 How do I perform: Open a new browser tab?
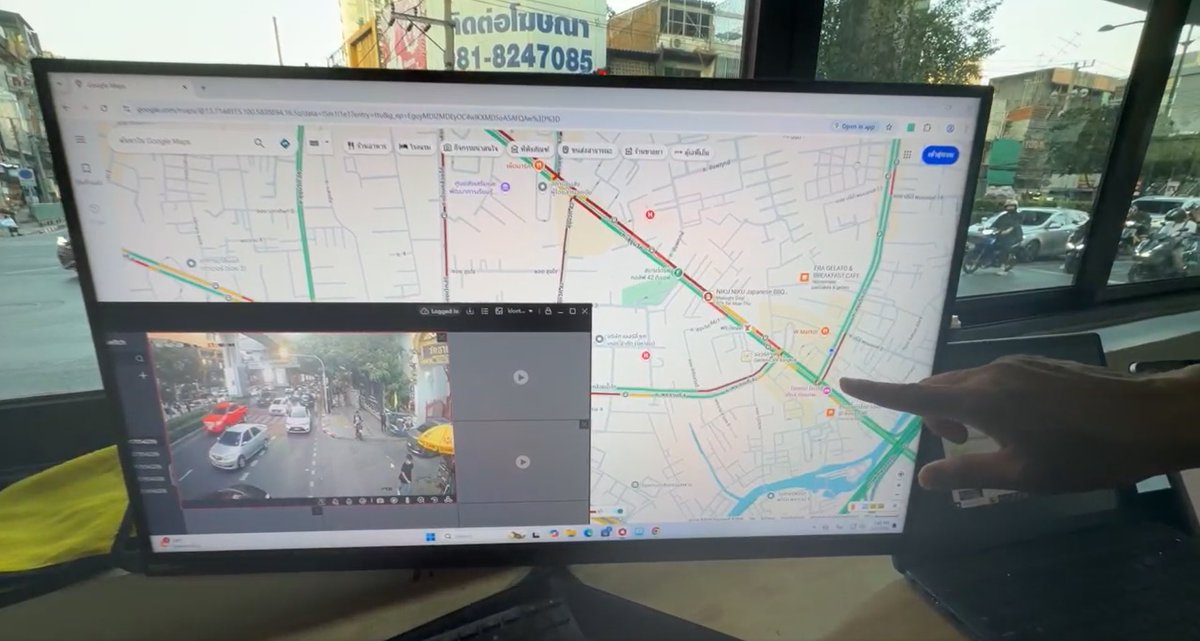[202, 87]
